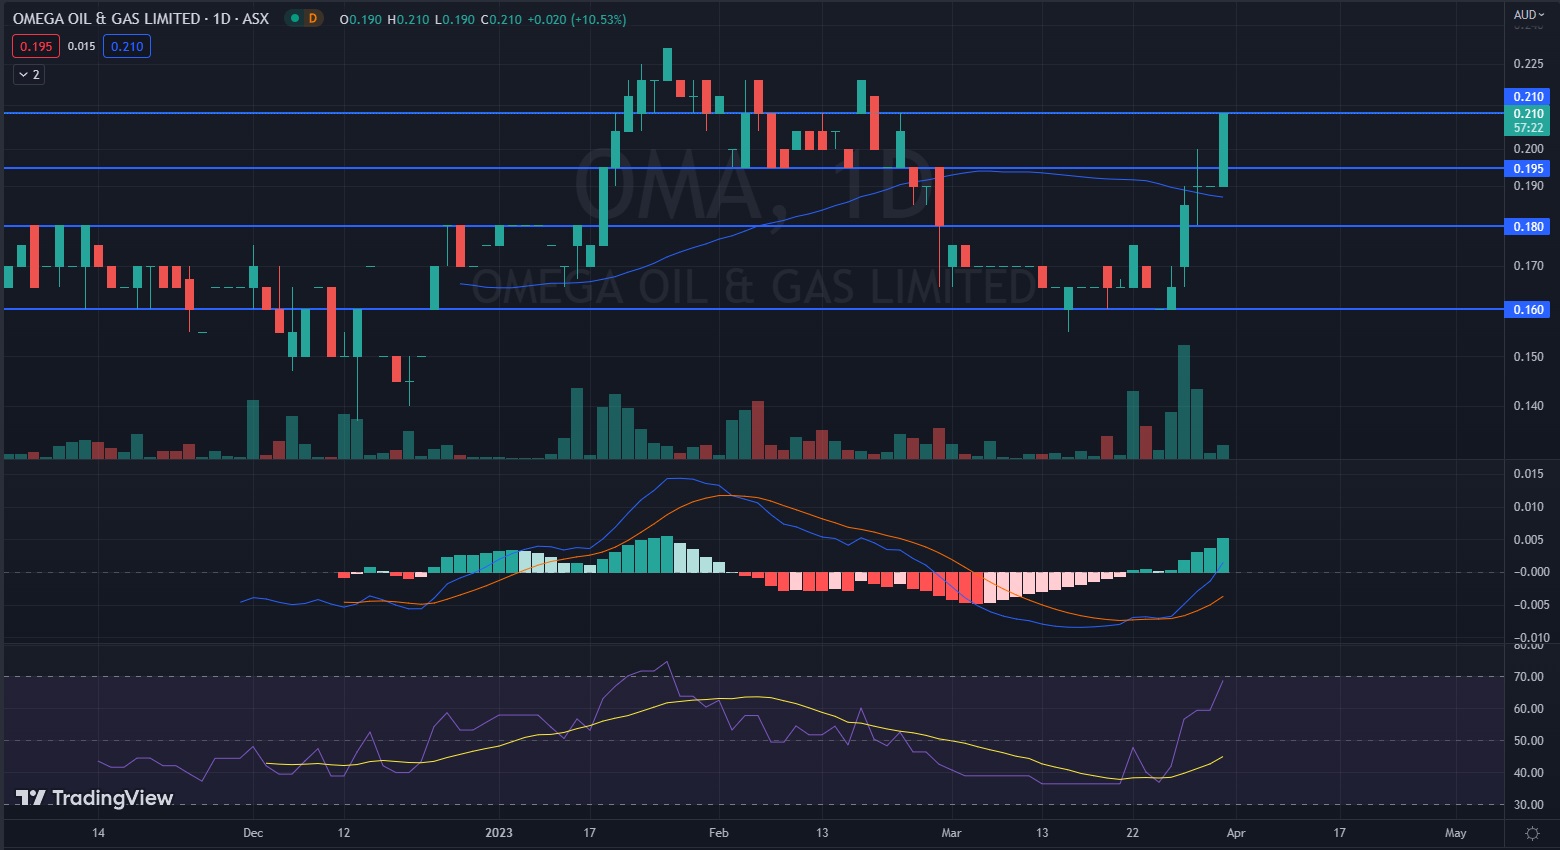This screenshot has height=850, width=1560.
Task: Select the 0.210 horizontal line price label
Action: point(1528,97)
